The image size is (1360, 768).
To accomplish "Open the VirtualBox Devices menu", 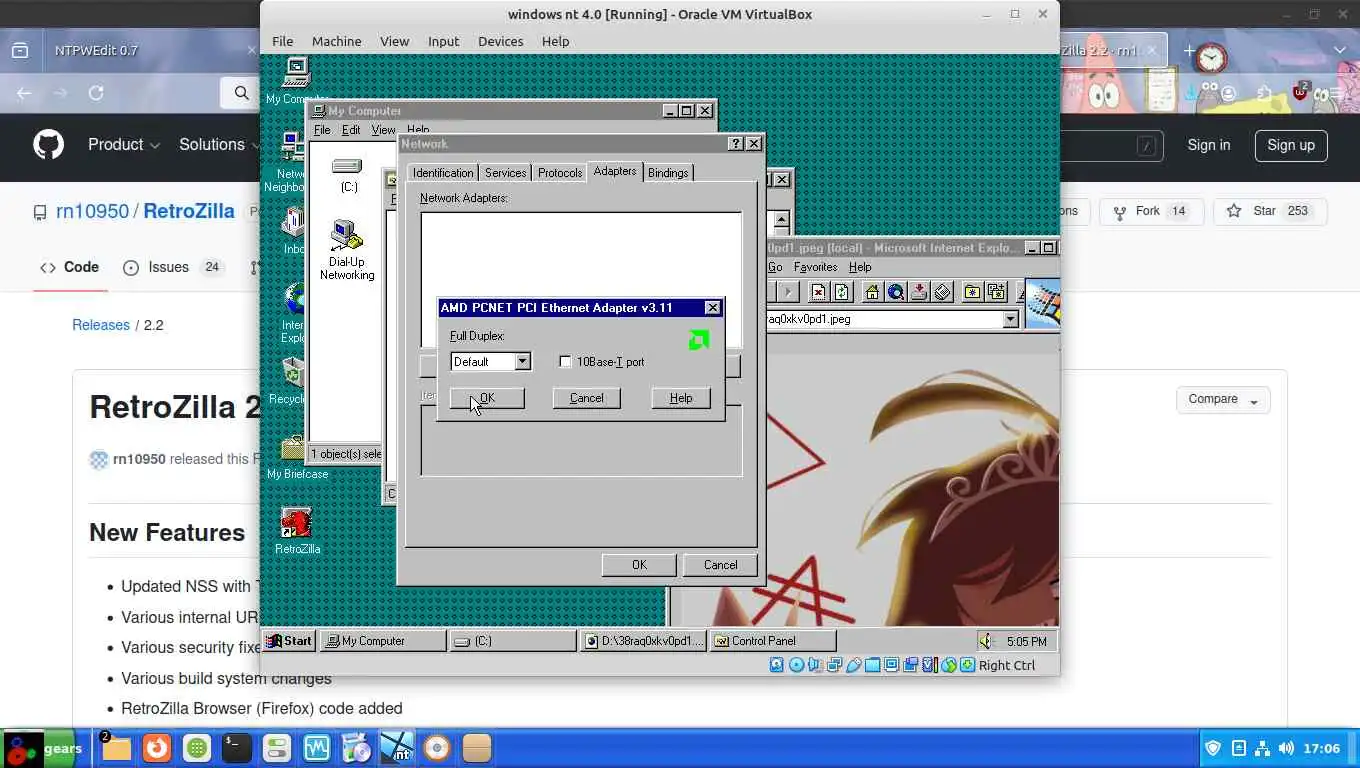I will click(500, 41).
